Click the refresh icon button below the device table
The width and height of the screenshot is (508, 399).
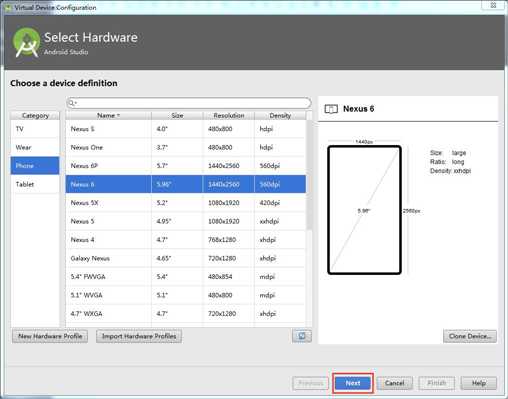click(x=302, y=336)
